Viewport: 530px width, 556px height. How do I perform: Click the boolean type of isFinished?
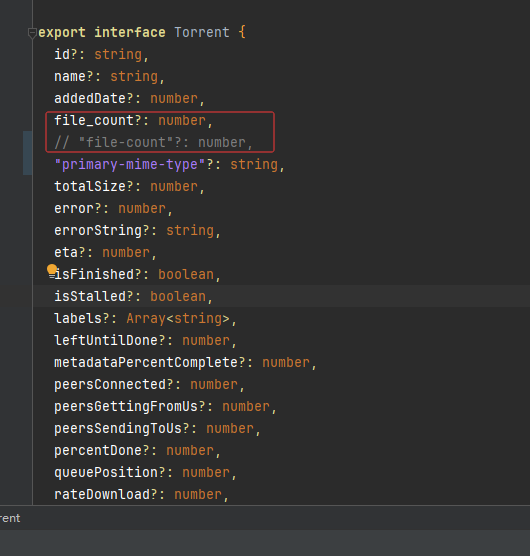tap(186, 274)
